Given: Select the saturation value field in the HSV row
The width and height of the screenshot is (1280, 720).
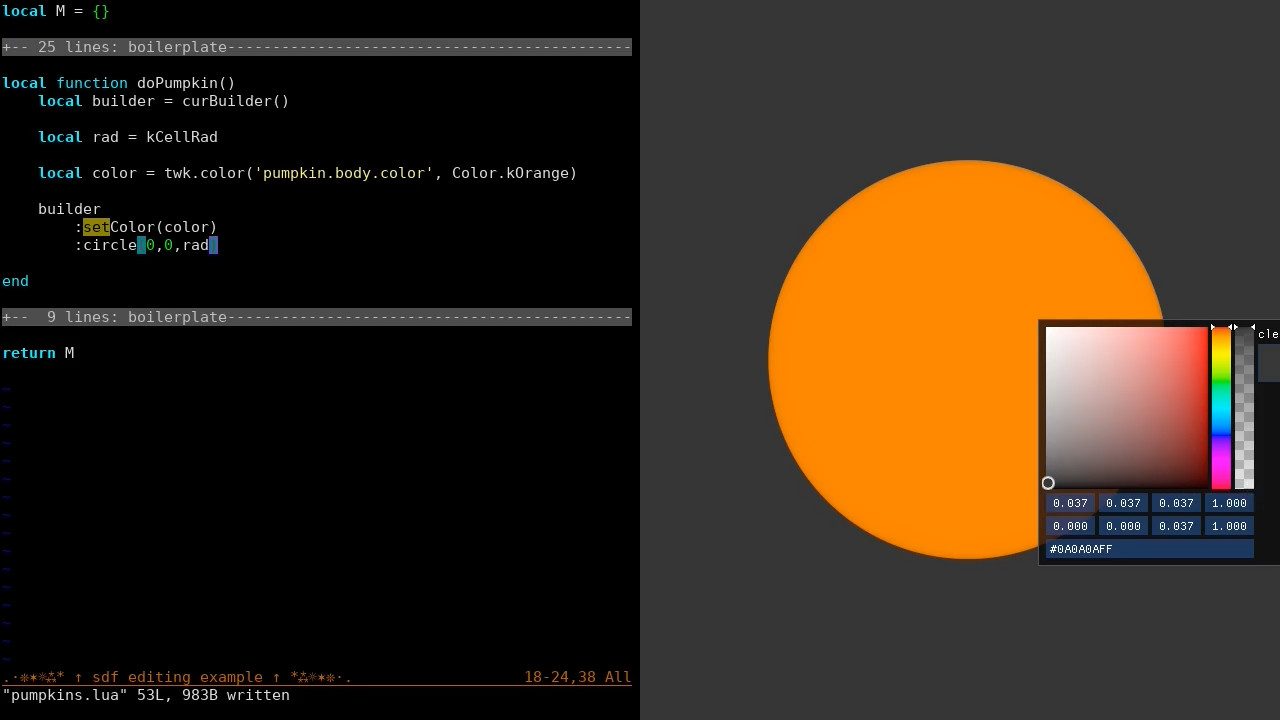Looking at the screenshot, I should (x=1123, y=526).
